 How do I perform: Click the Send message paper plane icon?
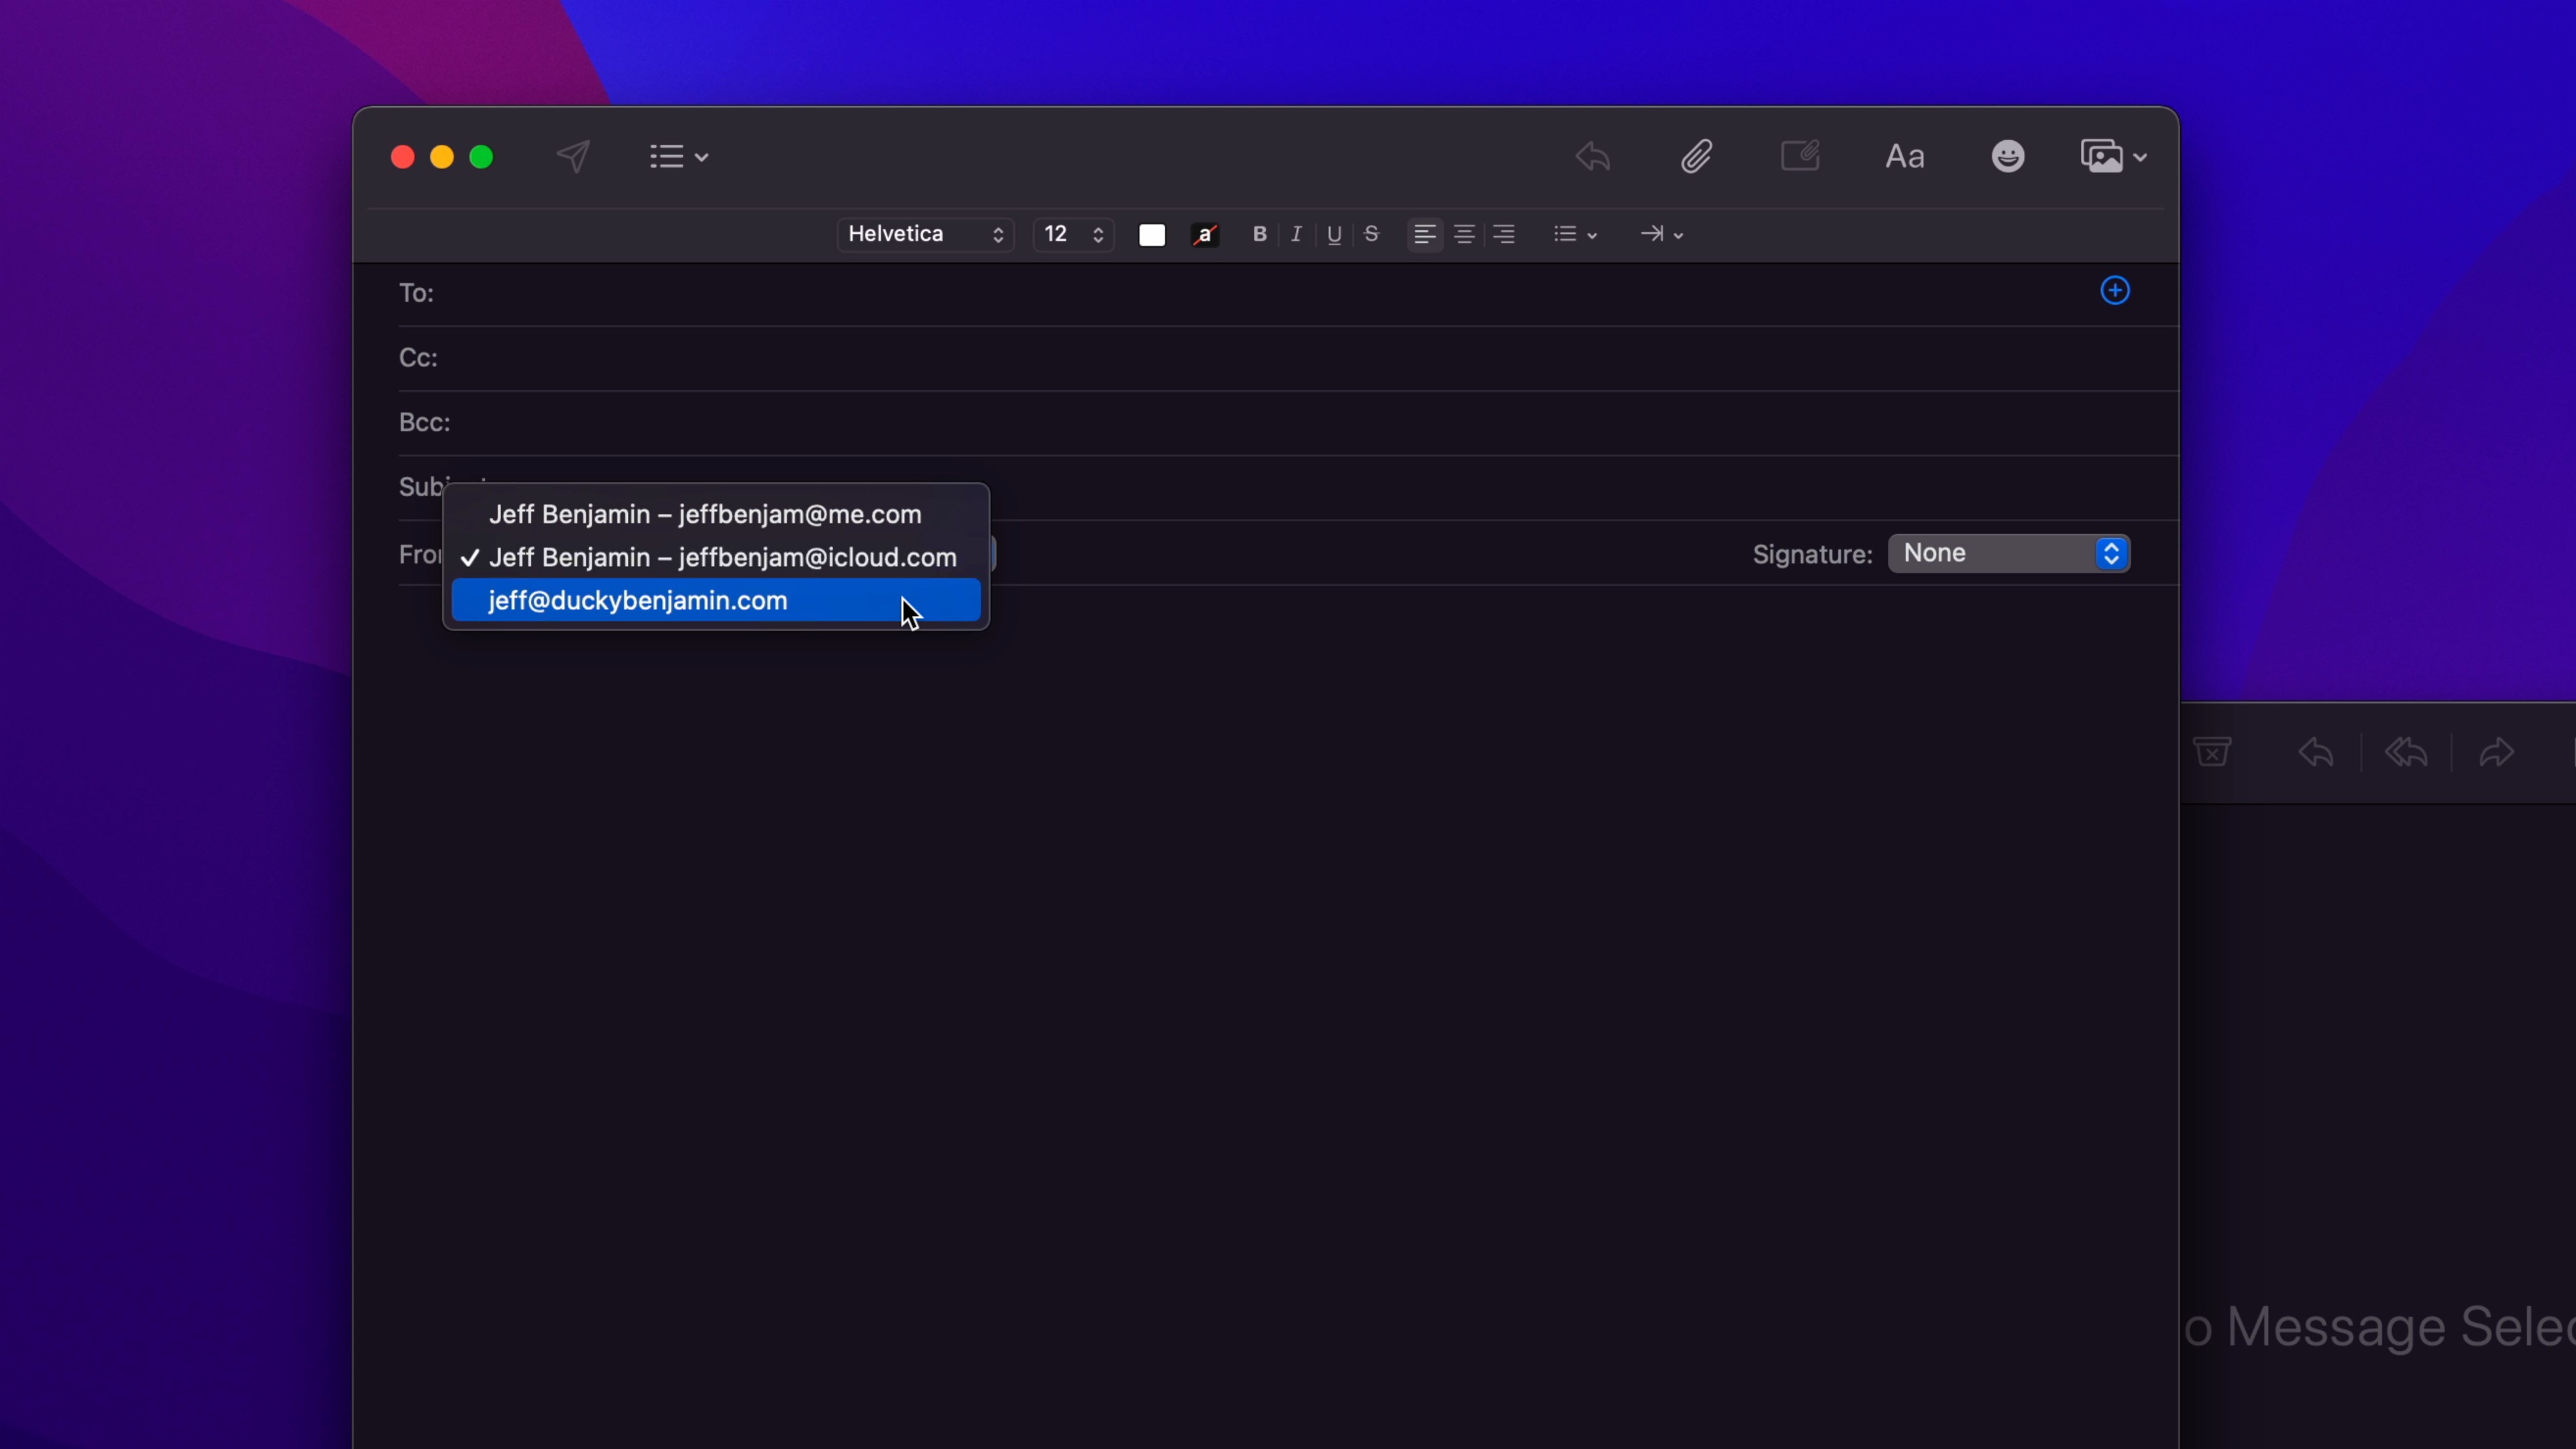pyautogui.click(x=573, y=156)
